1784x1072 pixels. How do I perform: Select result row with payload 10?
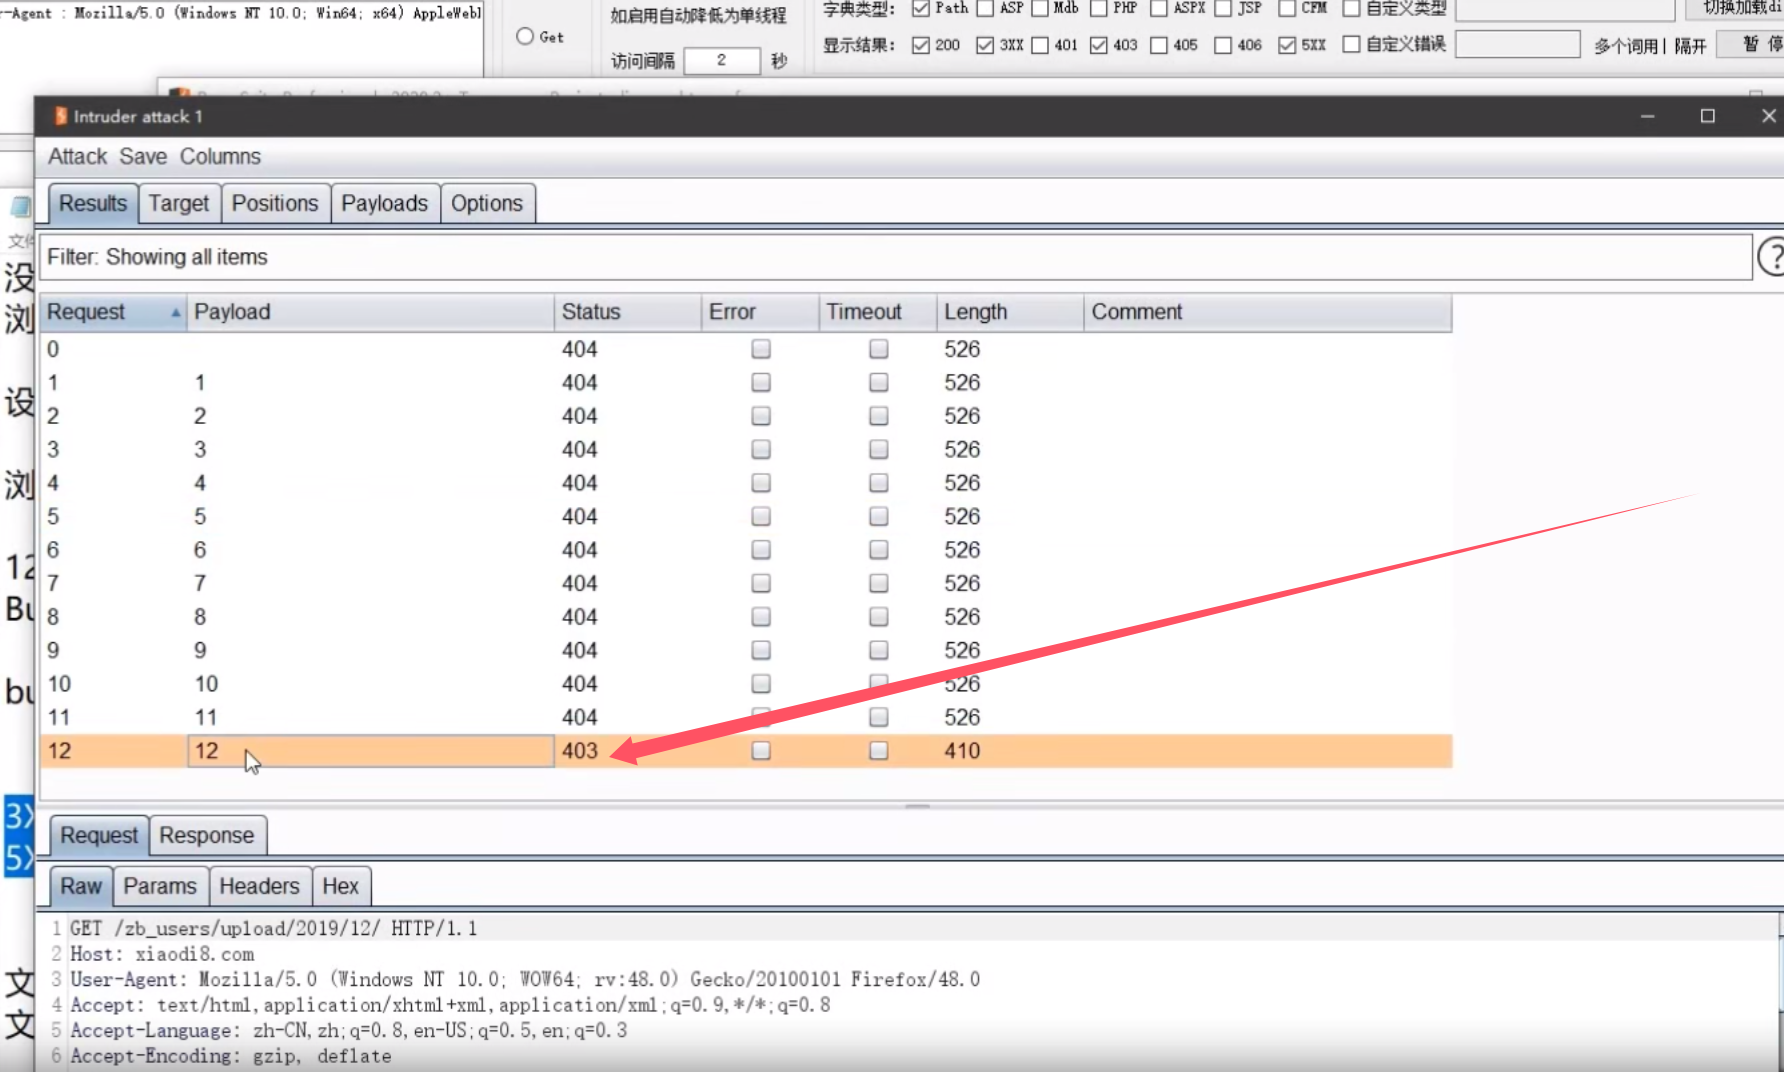[x=745, y=684]
